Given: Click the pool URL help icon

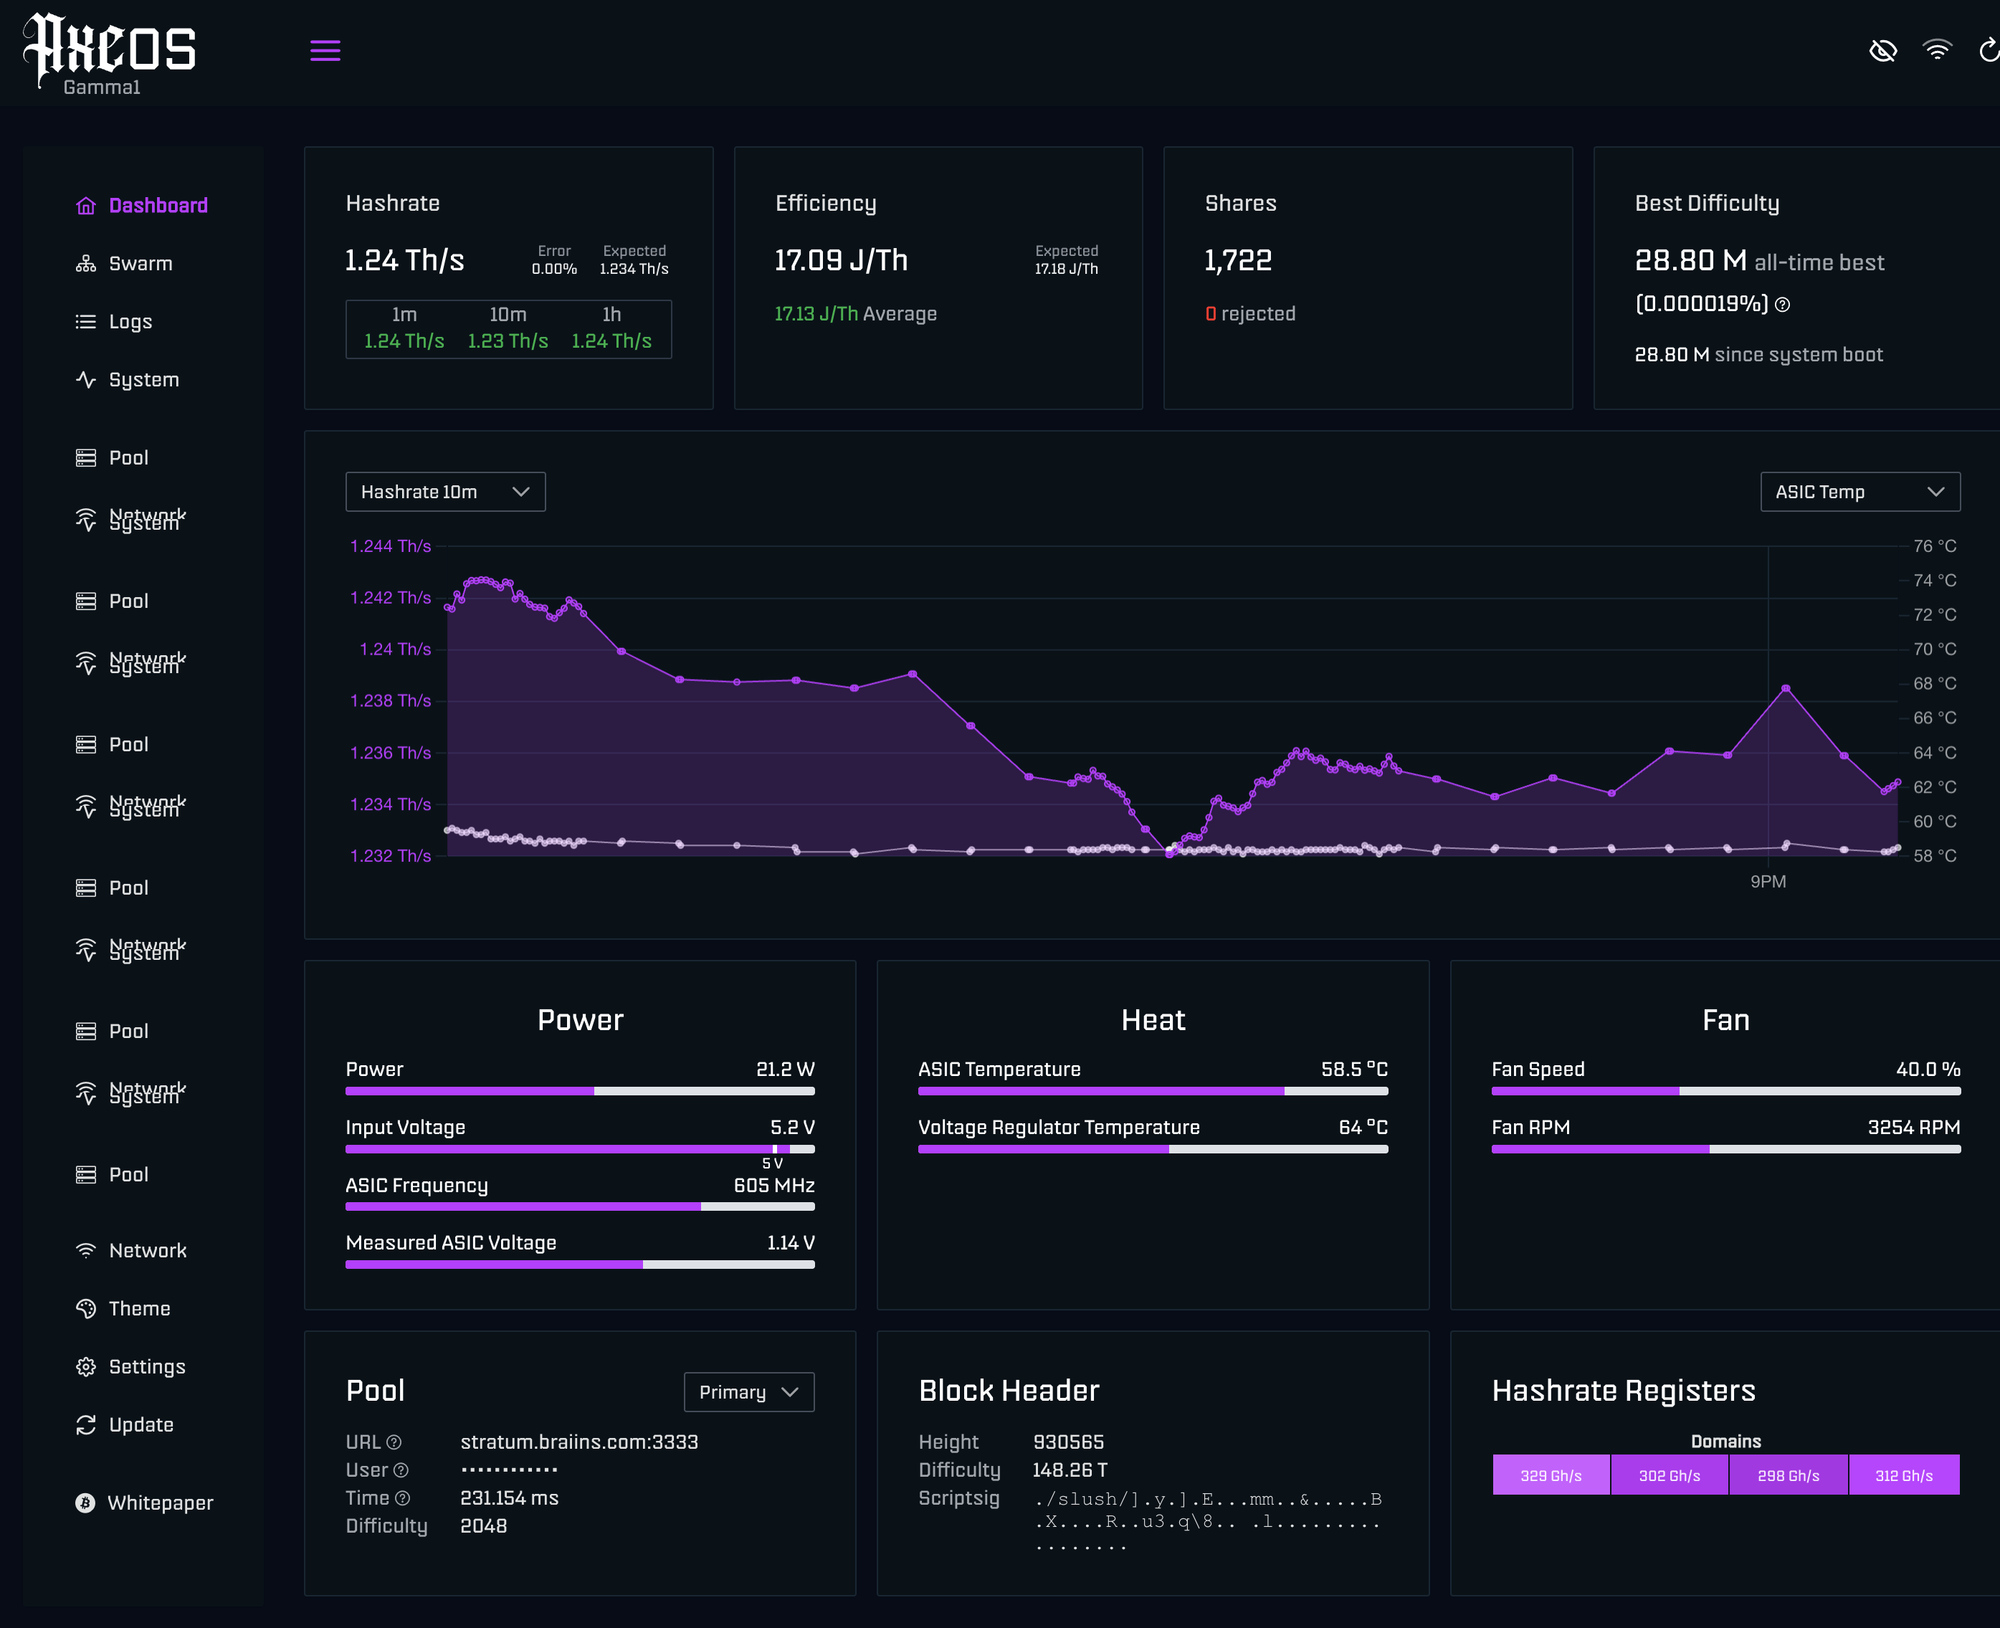Looking at the screenshot, I should pyautogui.click(x=394, y=1442).
